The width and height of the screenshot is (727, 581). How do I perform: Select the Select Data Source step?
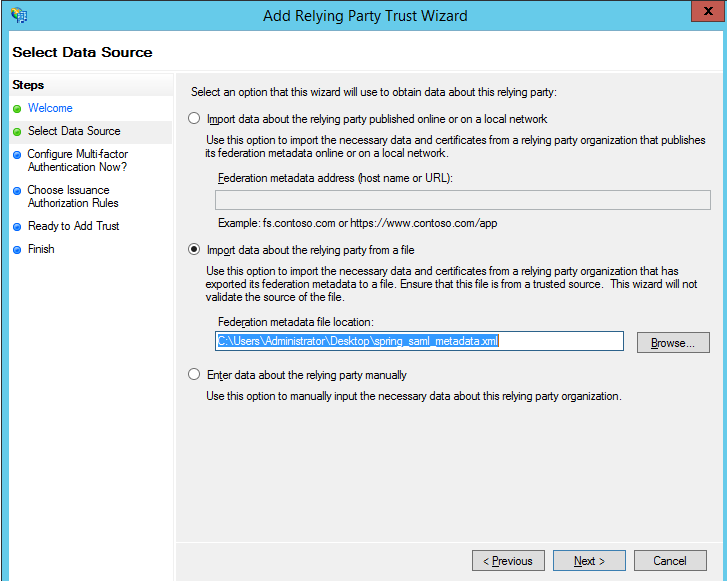[x=74, y=131]
